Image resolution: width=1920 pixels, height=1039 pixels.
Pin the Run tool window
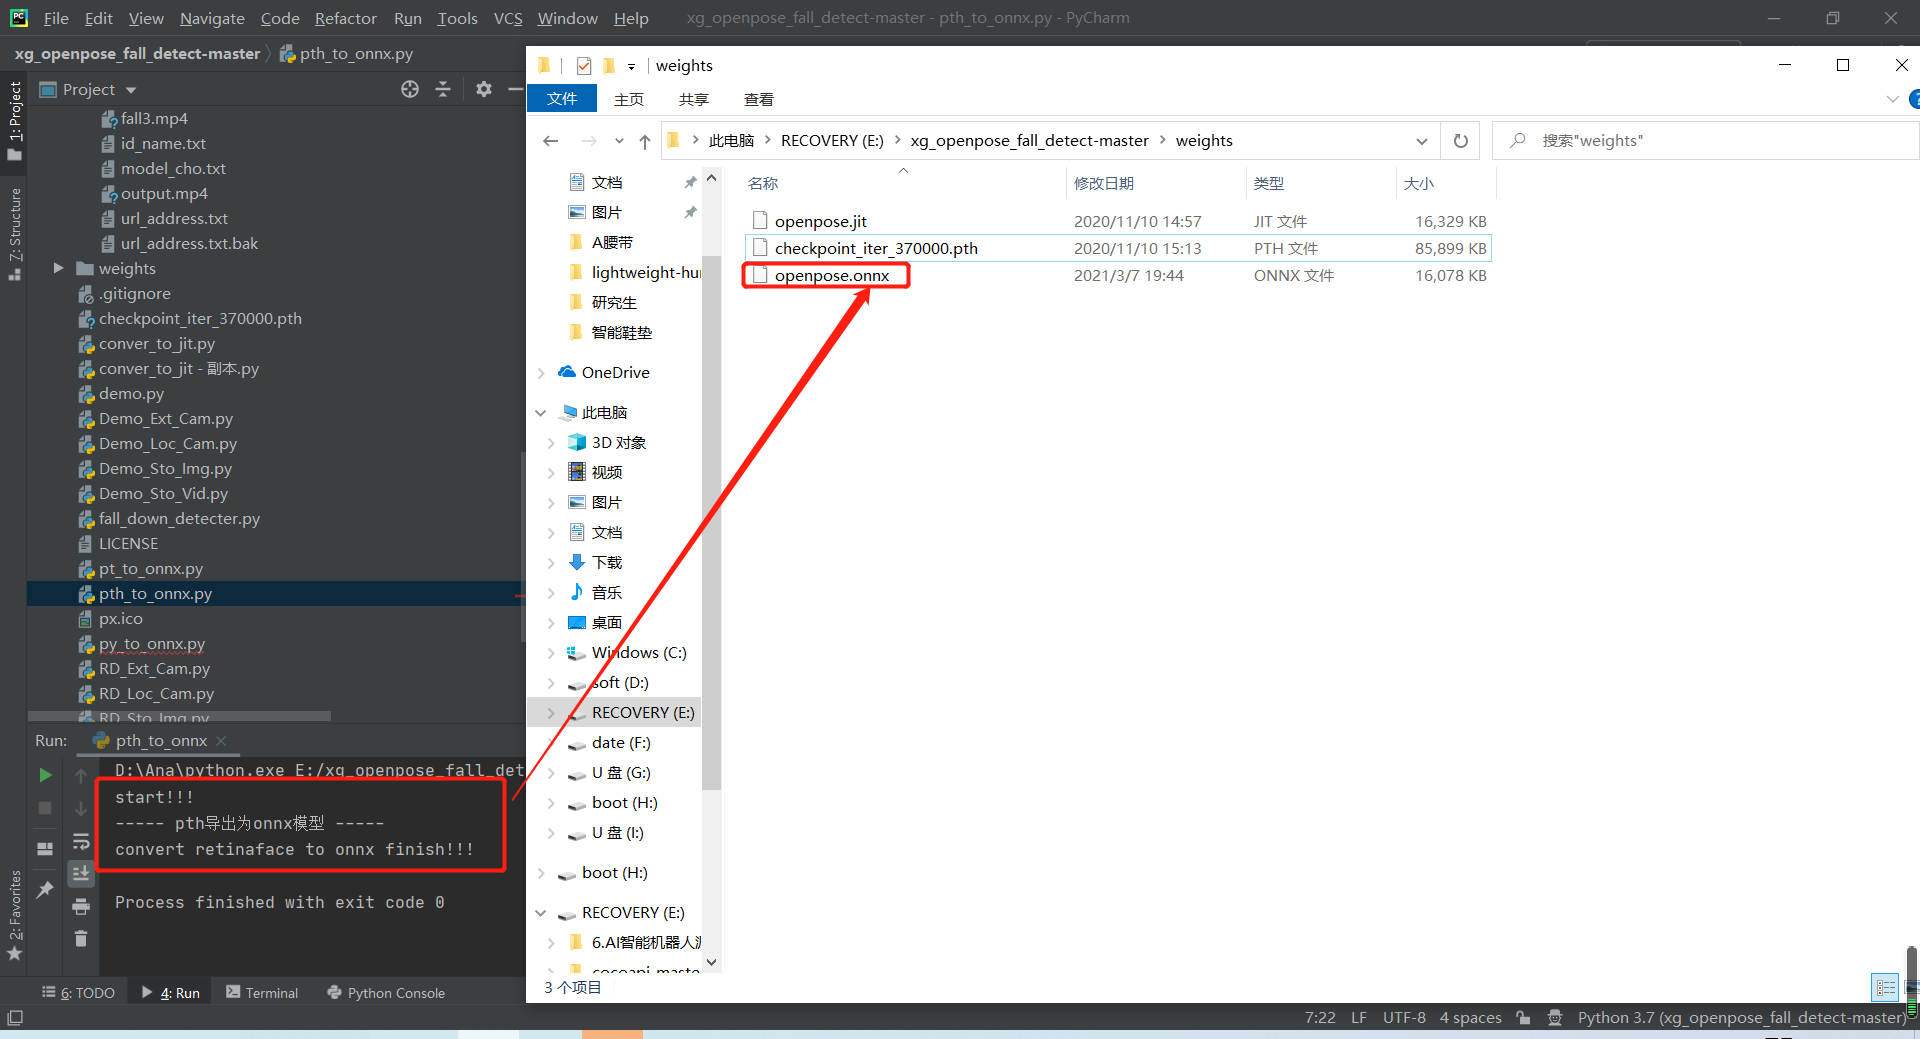(44, 890)
